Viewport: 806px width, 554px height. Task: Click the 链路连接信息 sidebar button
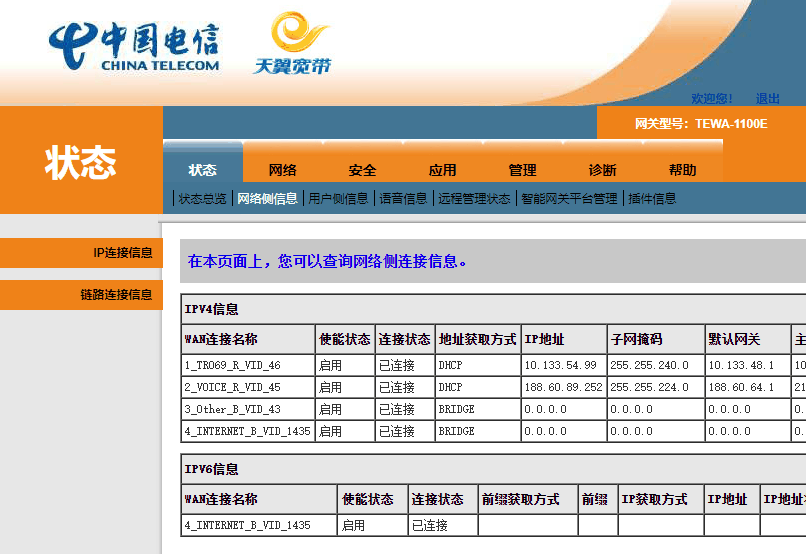[x=81, y=295]
